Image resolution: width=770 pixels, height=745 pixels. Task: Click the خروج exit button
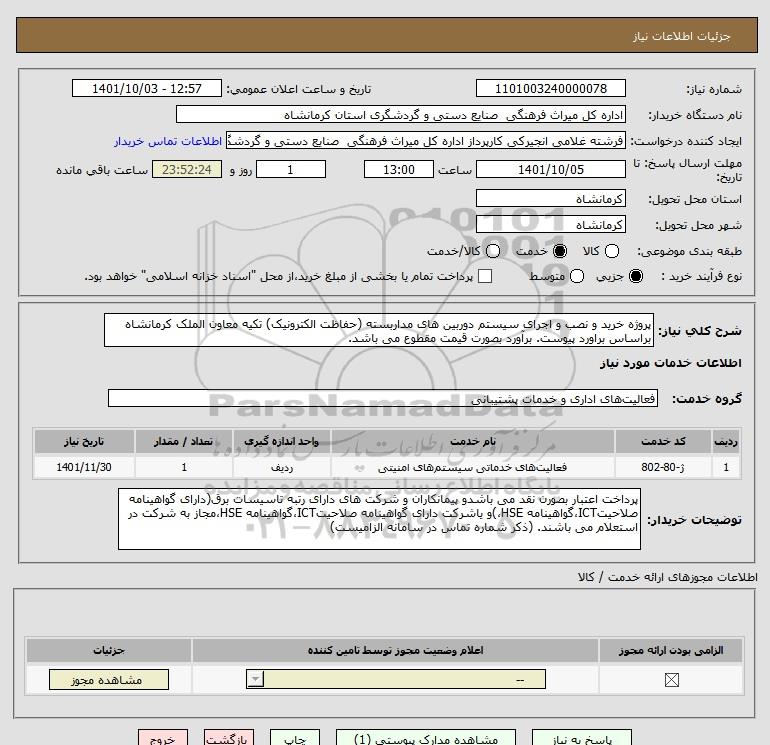pyautogui.click(x=163, y=738)
